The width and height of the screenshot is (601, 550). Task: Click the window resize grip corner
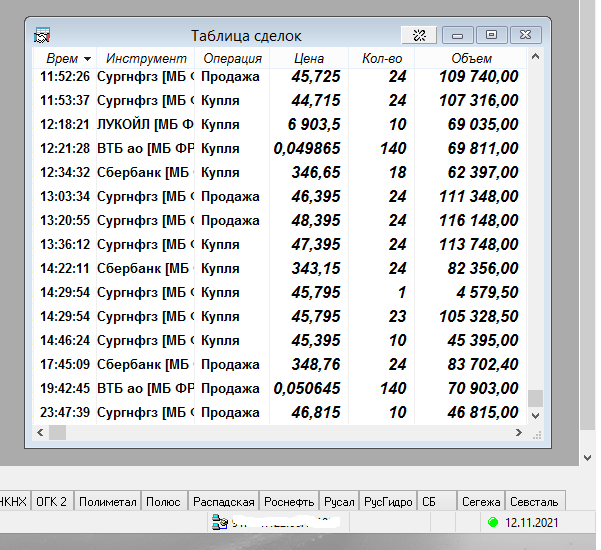pyautogui.click(x=537, y=434)
